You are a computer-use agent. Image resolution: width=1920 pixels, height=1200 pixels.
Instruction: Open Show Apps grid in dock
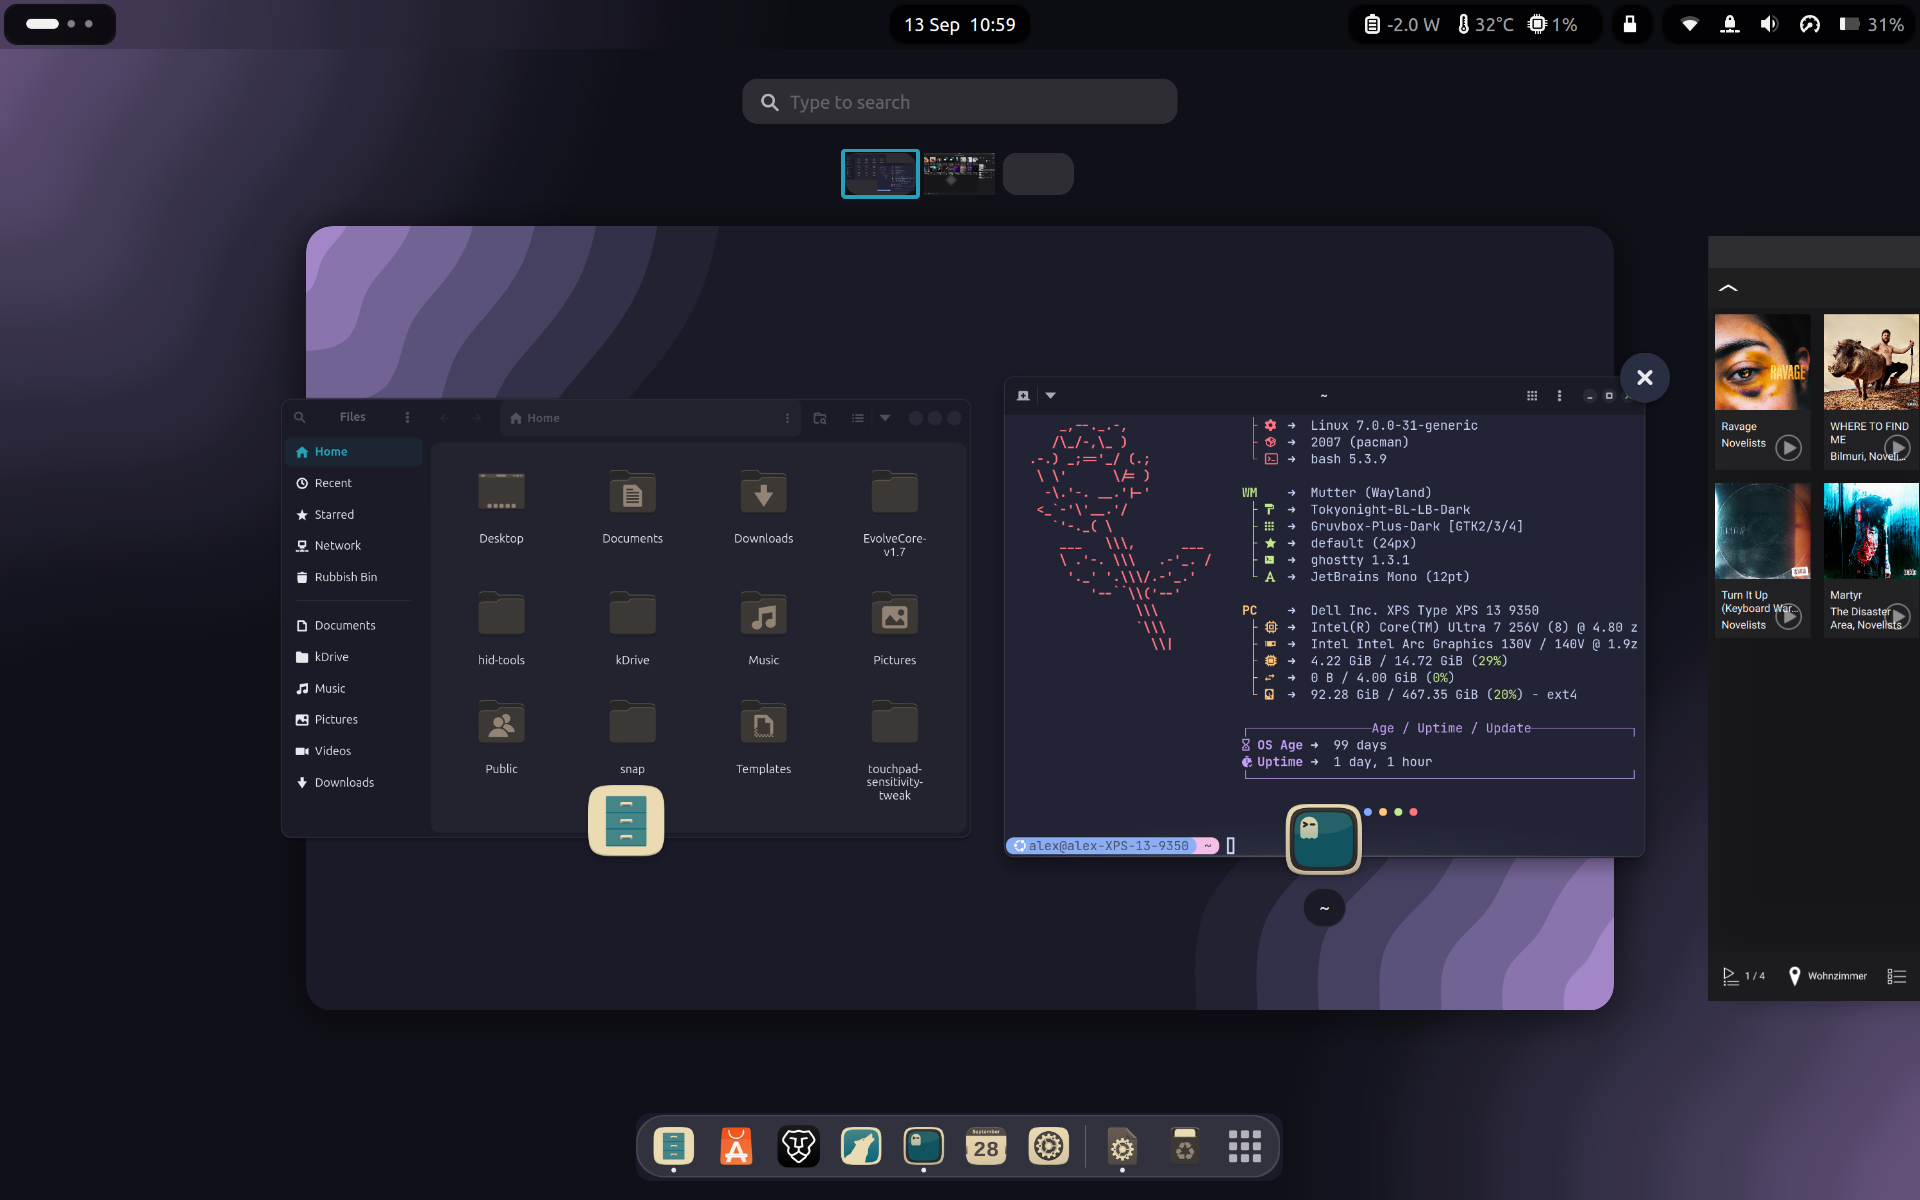tap(1244, 1146)
